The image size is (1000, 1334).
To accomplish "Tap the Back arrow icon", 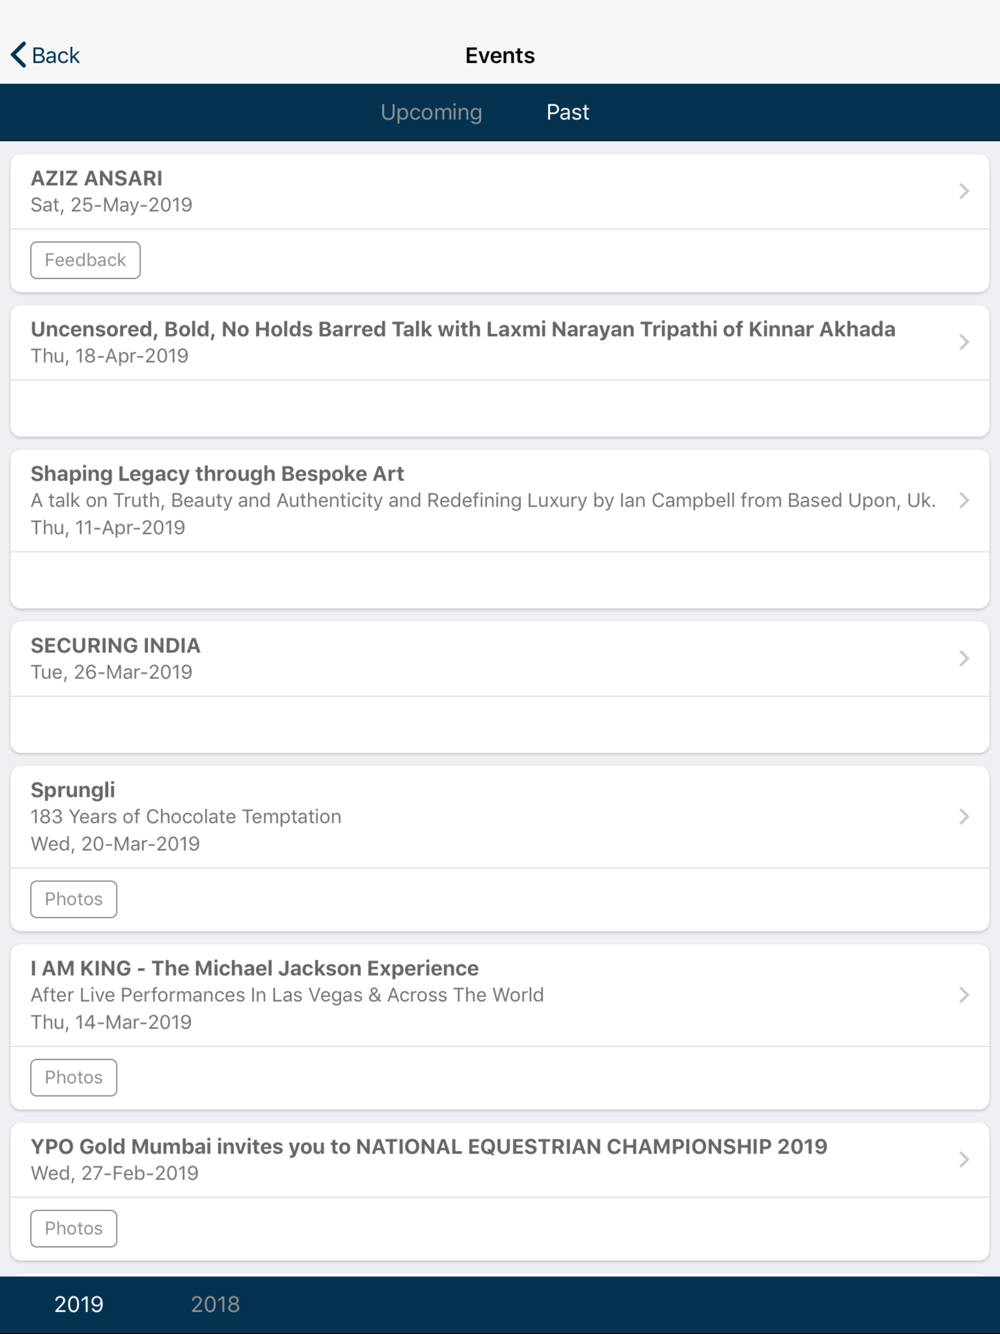I will [19, 55].
